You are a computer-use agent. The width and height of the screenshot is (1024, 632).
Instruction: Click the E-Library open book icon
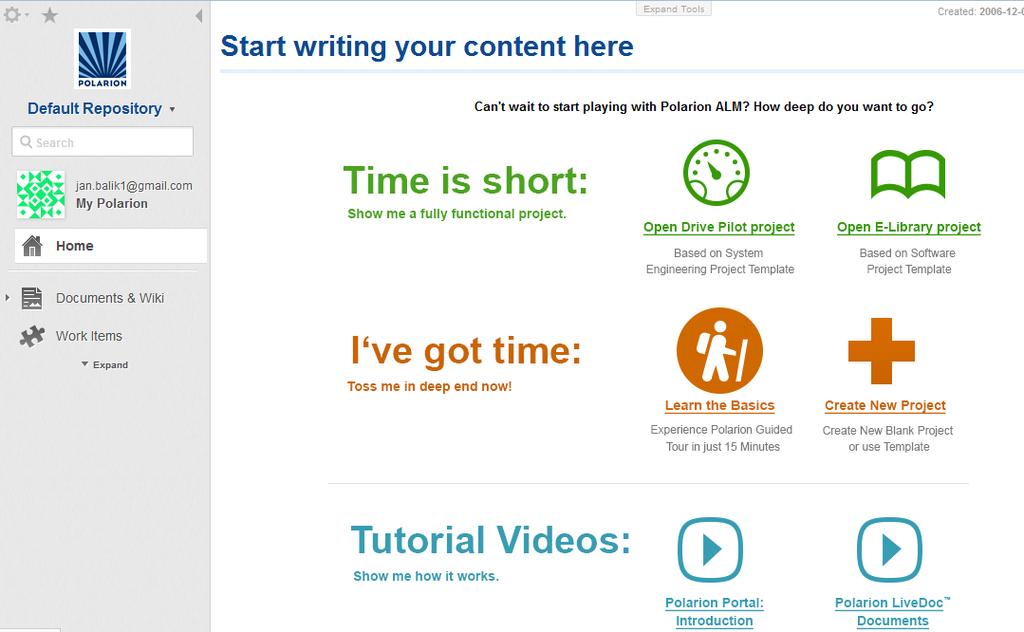[x=908, y=174]
